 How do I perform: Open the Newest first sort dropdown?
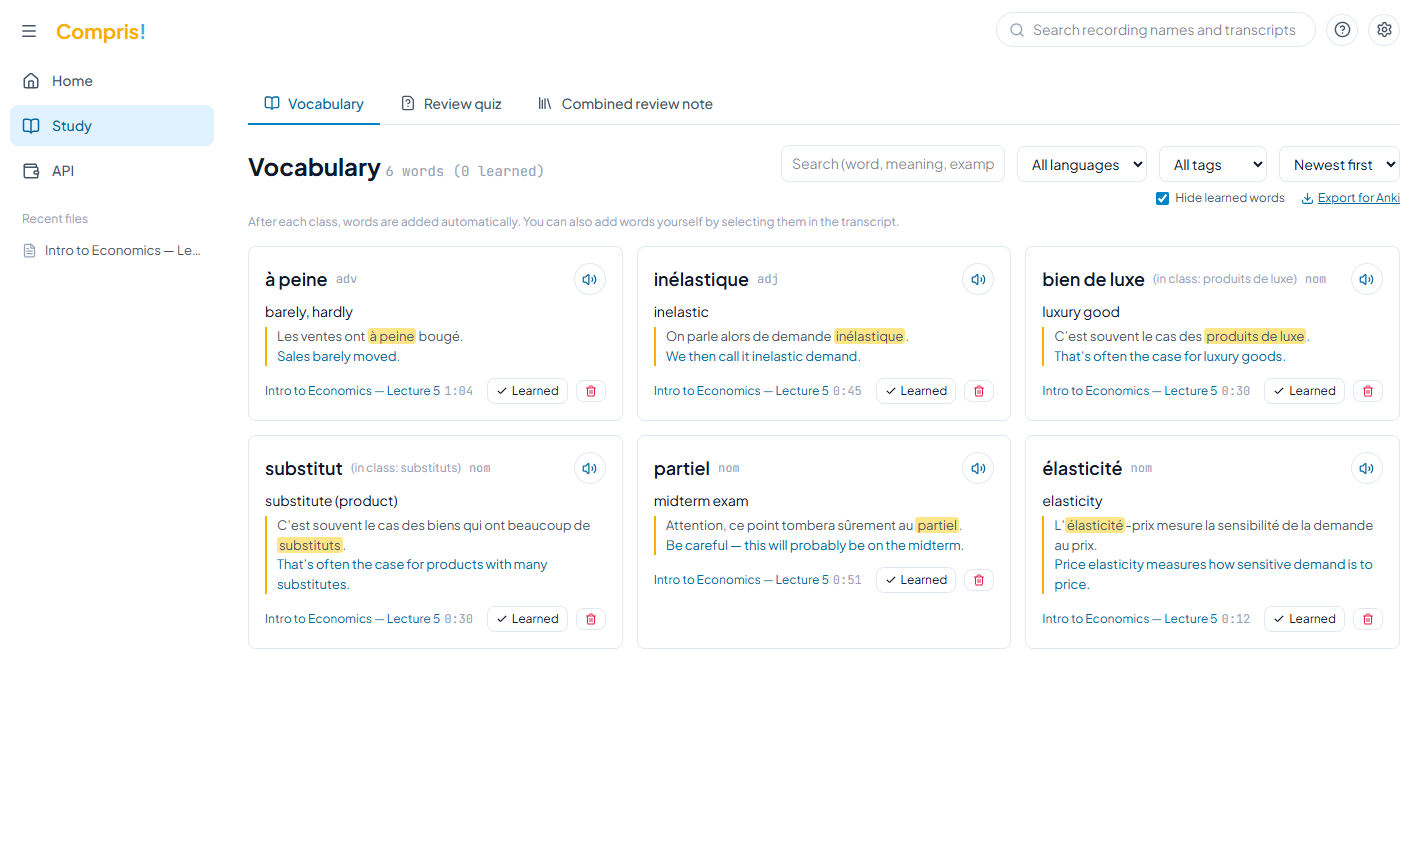pos(1339,165)
